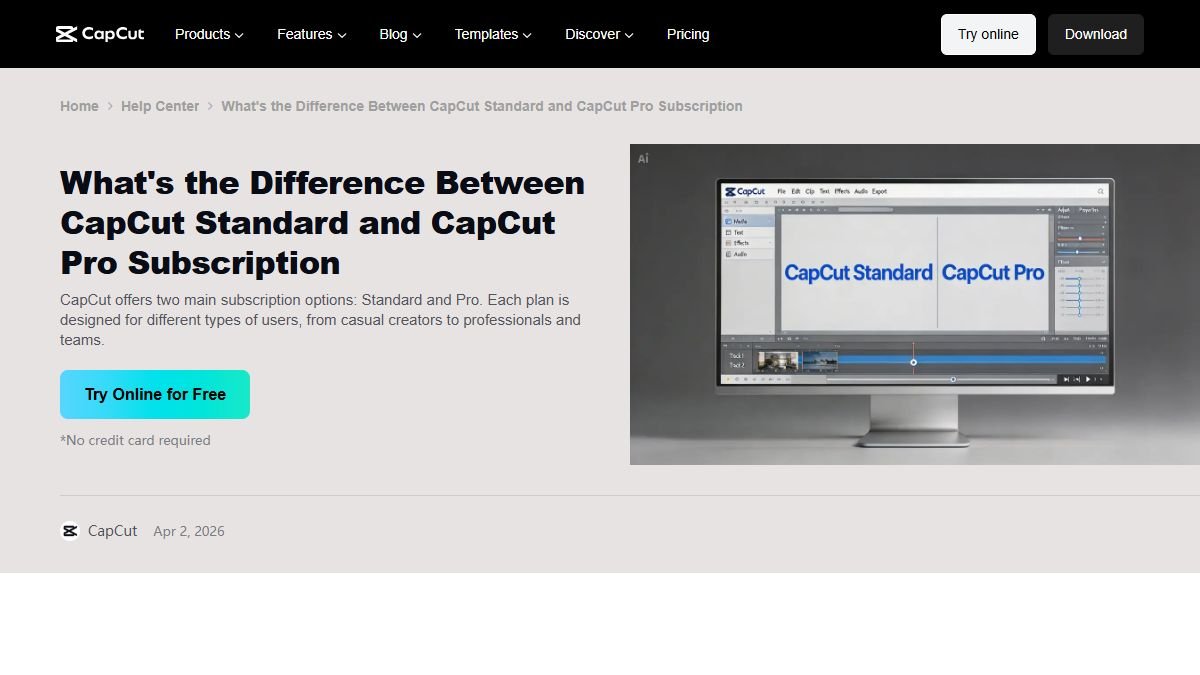Click the "No credit card required" note
The height and width of the screenshot is (675, 1200).
click(x=135, y=440)
